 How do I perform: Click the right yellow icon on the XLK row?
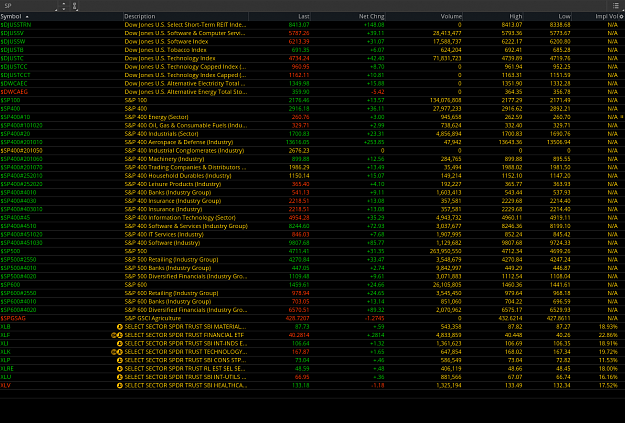pos(120,352)
